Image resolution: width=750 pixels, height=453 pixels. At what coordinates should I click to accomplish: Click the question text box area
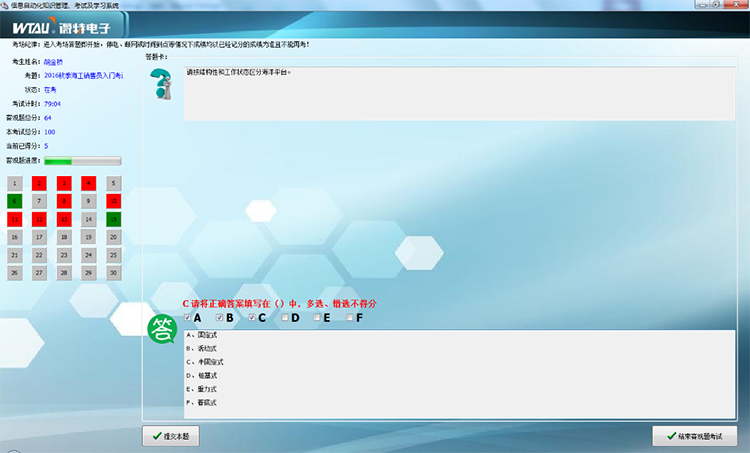coord(460,94)
